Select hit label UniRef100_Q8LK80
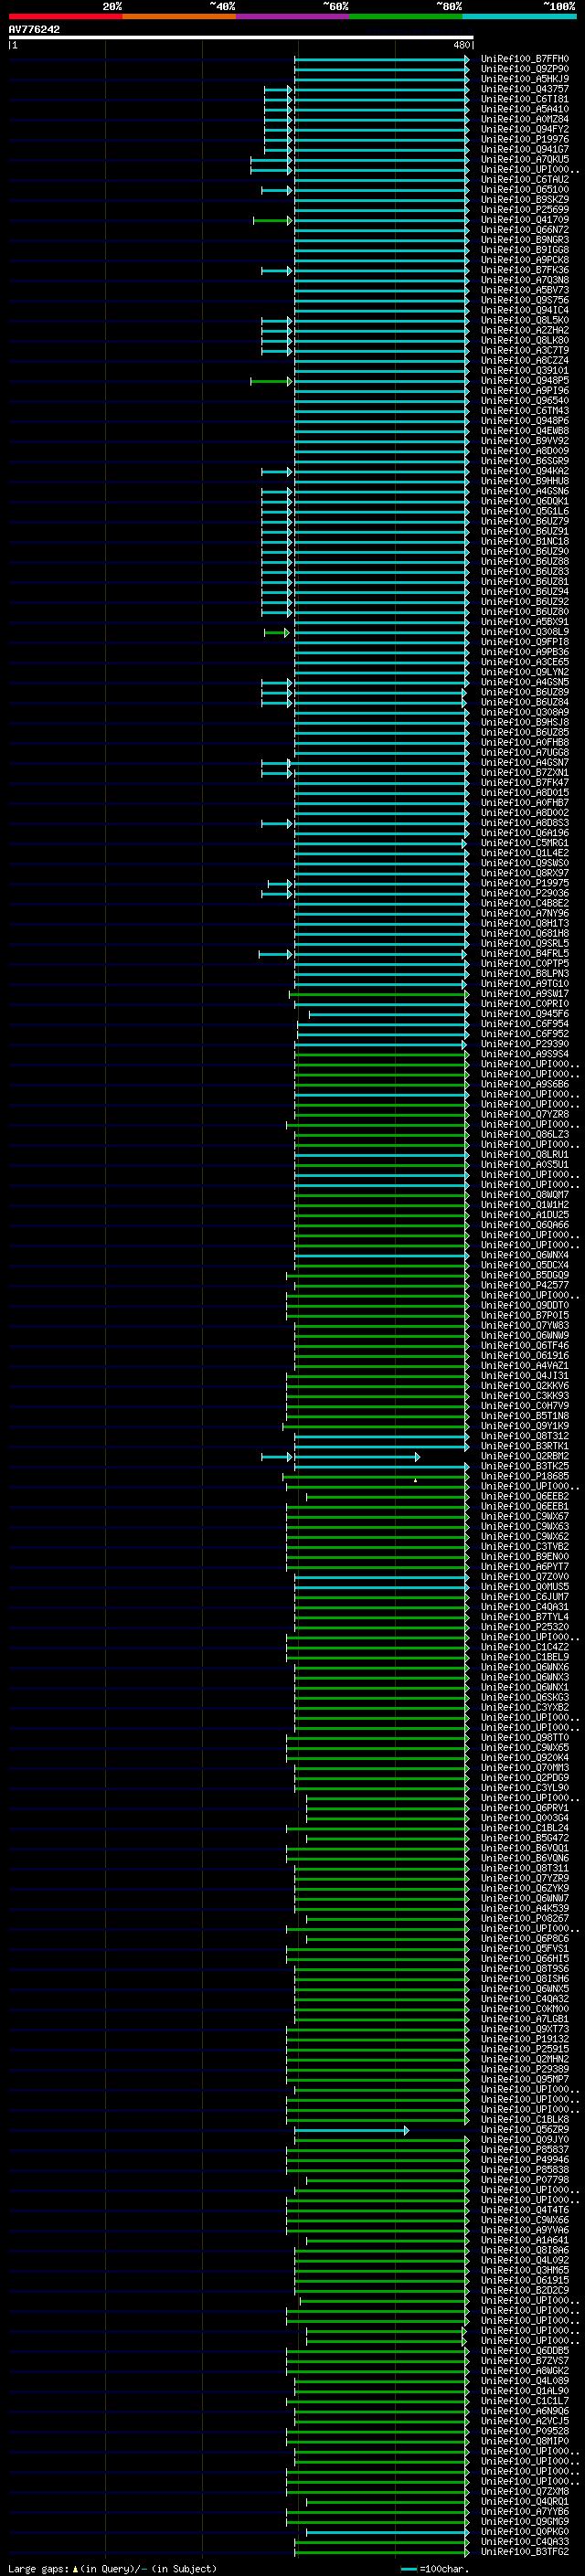 pos(525,340)
